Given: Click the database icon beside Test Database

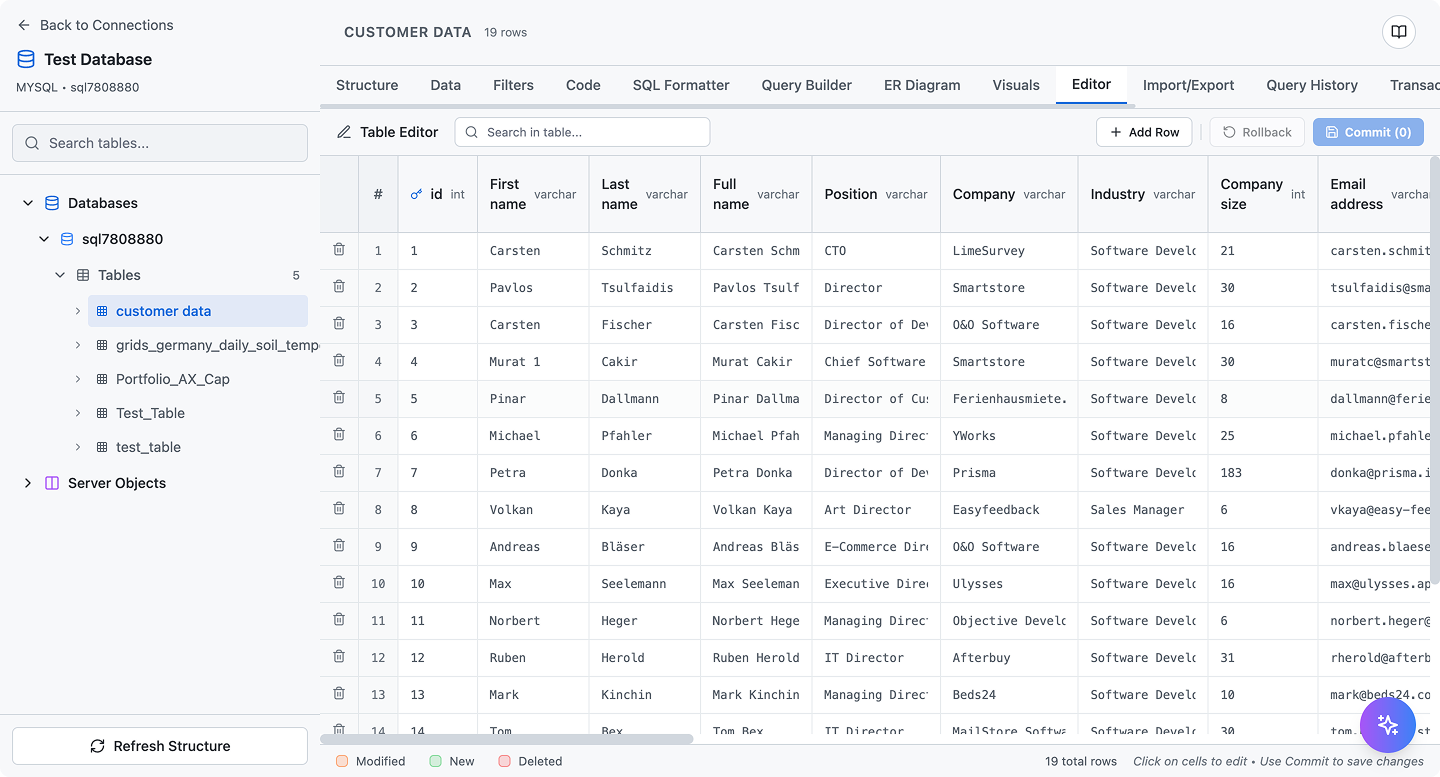Looking at the screenshot, I should point(25,59).
